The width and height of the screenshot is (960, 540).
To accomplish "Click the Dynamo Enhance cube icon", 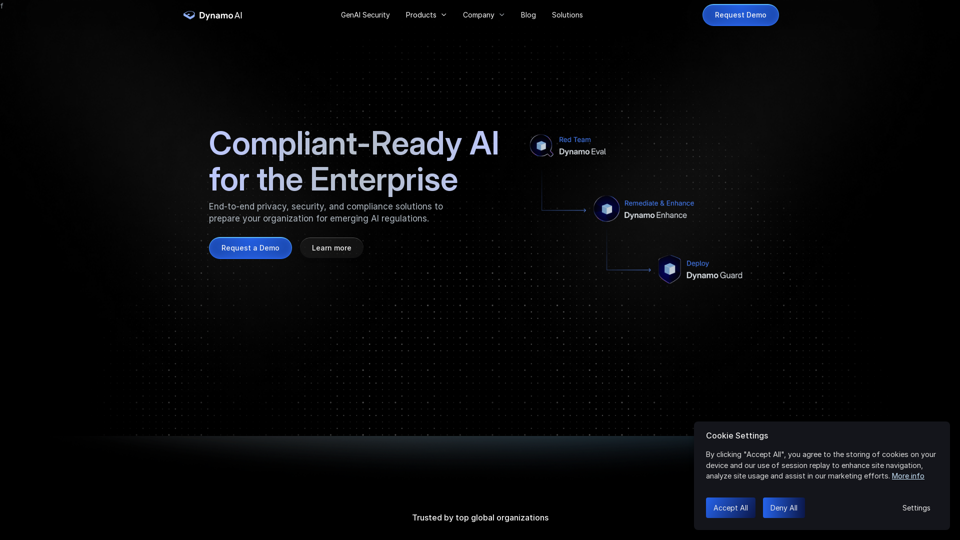I will tap(606, 209).
